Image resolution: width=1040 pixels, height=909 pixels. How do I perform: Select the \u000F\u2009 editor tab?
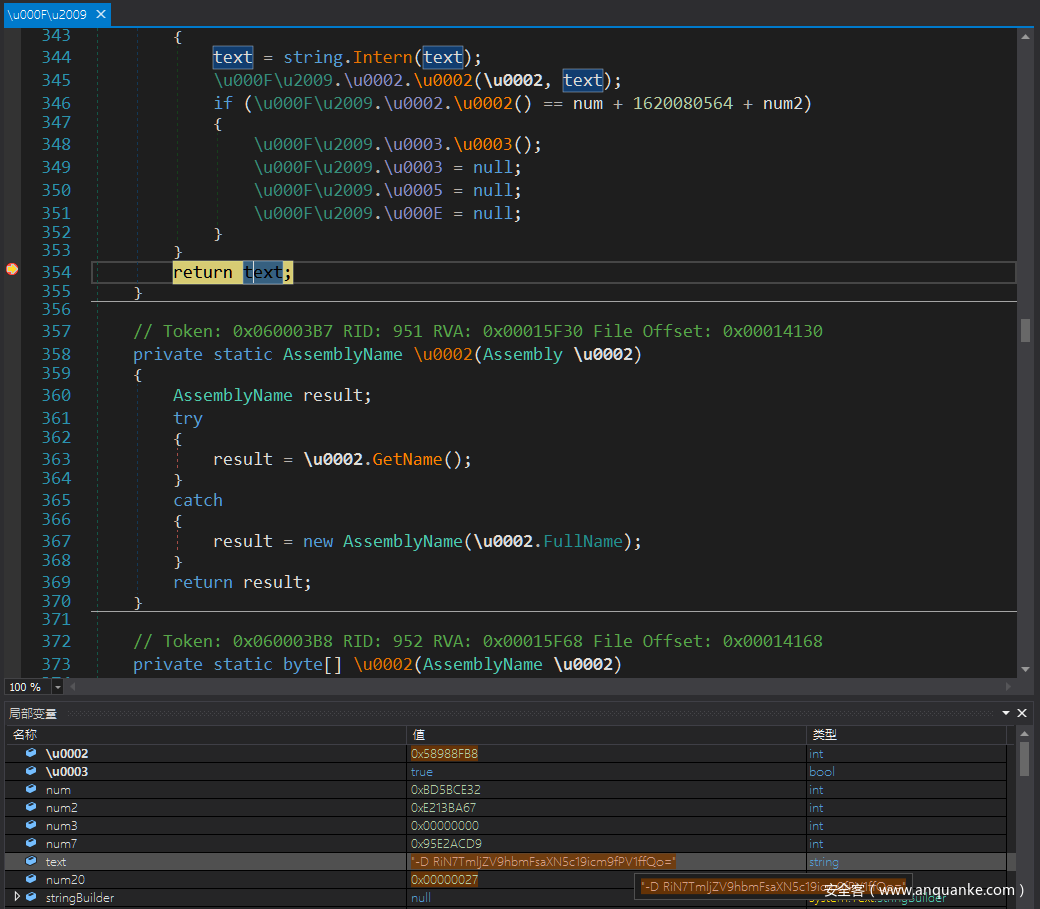coord(47,15)
